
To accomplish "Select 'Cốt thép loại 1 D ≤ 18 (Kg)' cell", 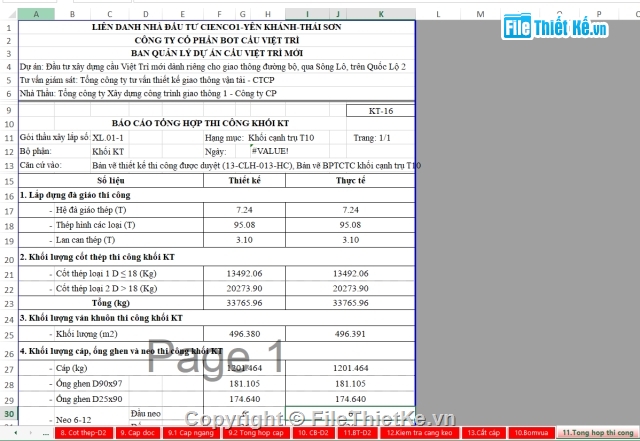I will pos(106,274).
